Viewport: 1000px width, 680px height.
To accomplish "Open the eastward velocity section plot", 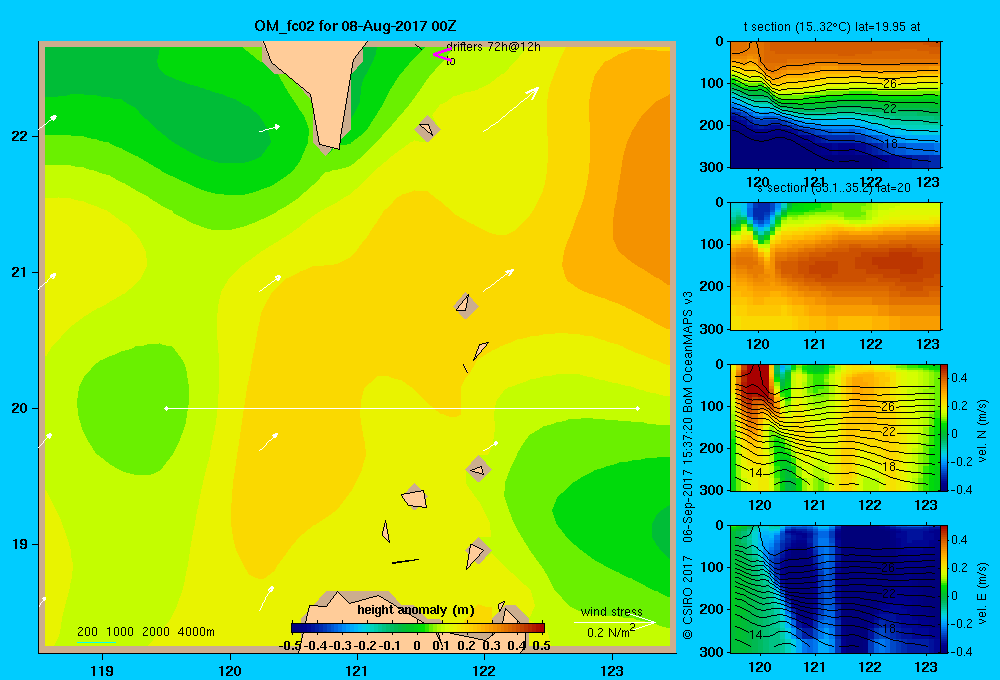I will (835, 589).
